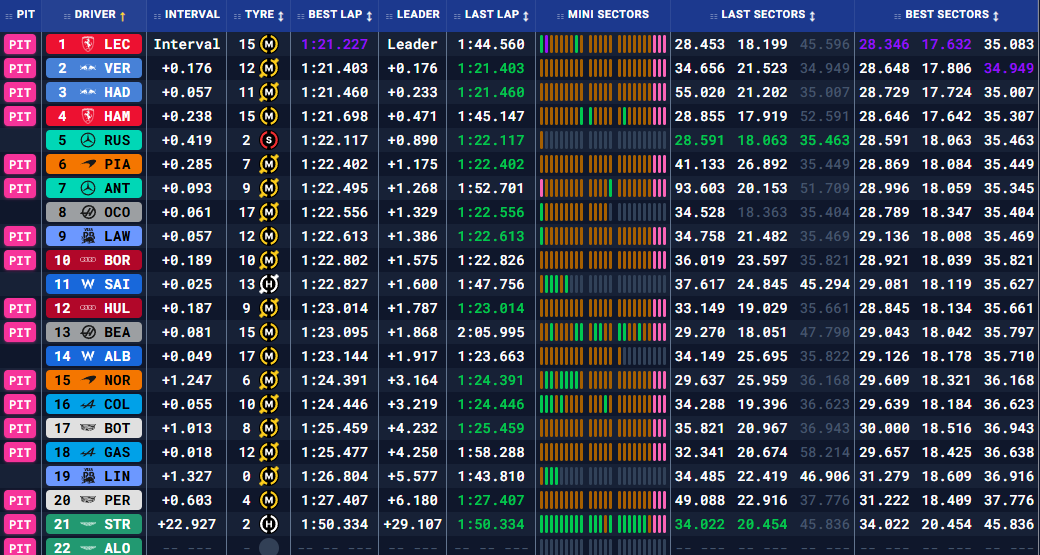
Task: Click the medium tyre icon in Leclerc's row
Action: [268, 44]
